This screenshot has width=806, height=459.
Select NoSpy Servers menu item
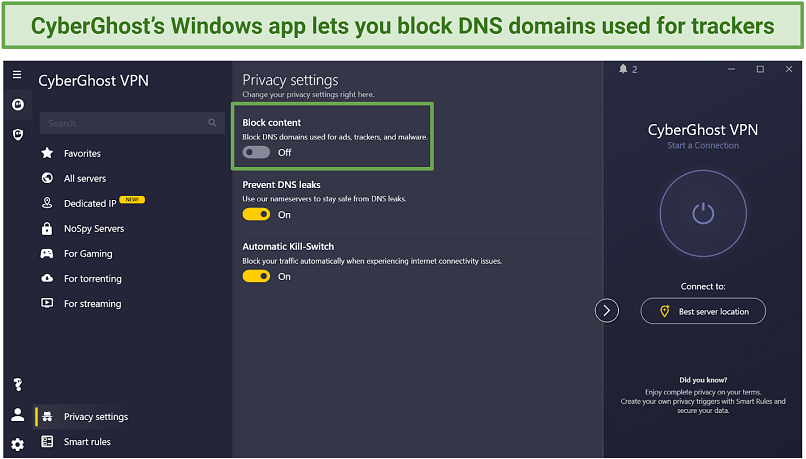point(94,229)
